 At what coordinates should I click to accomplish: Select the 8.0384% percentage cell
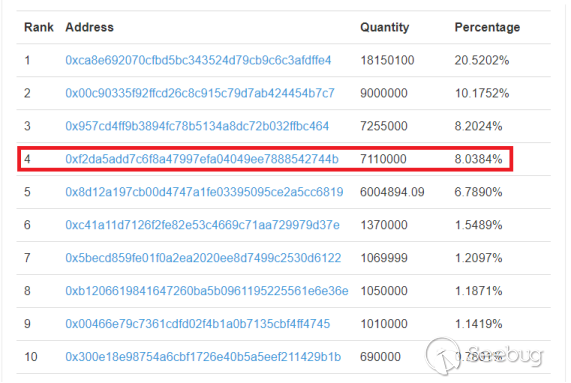click(478, 159)
